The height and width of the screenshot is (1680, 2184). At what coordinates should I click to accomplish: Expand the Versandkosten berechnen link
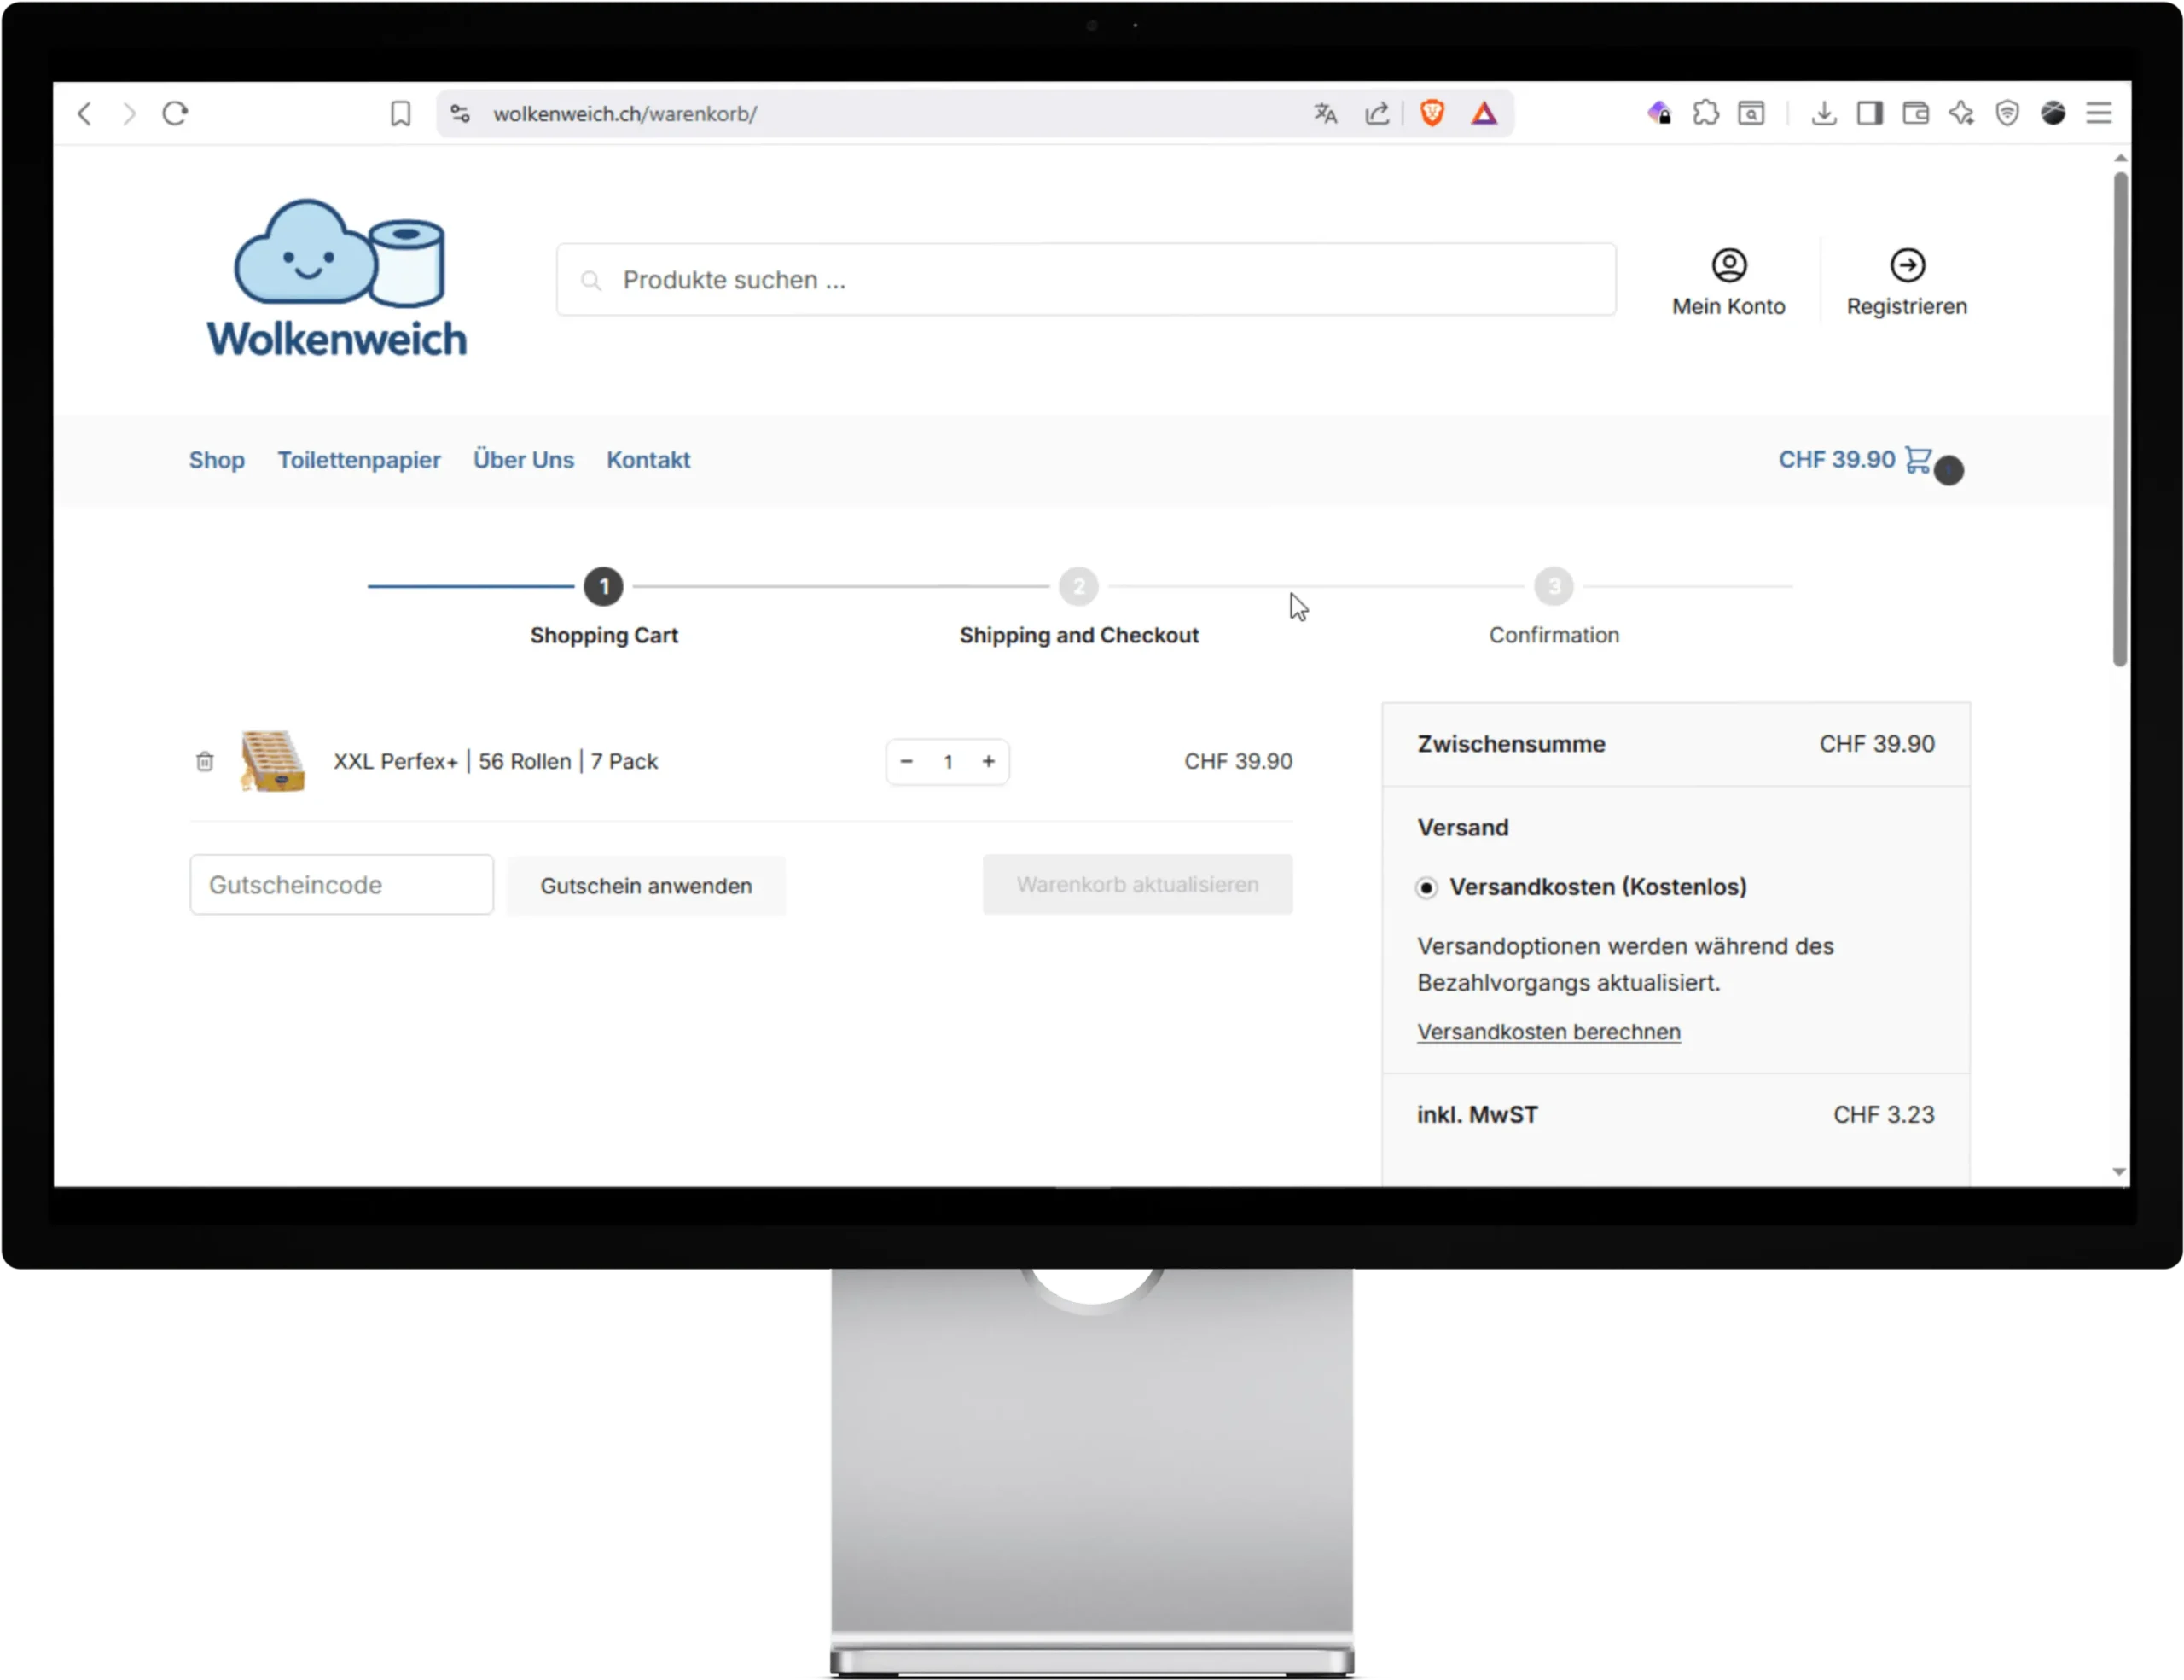(x=1548, y=1032)
